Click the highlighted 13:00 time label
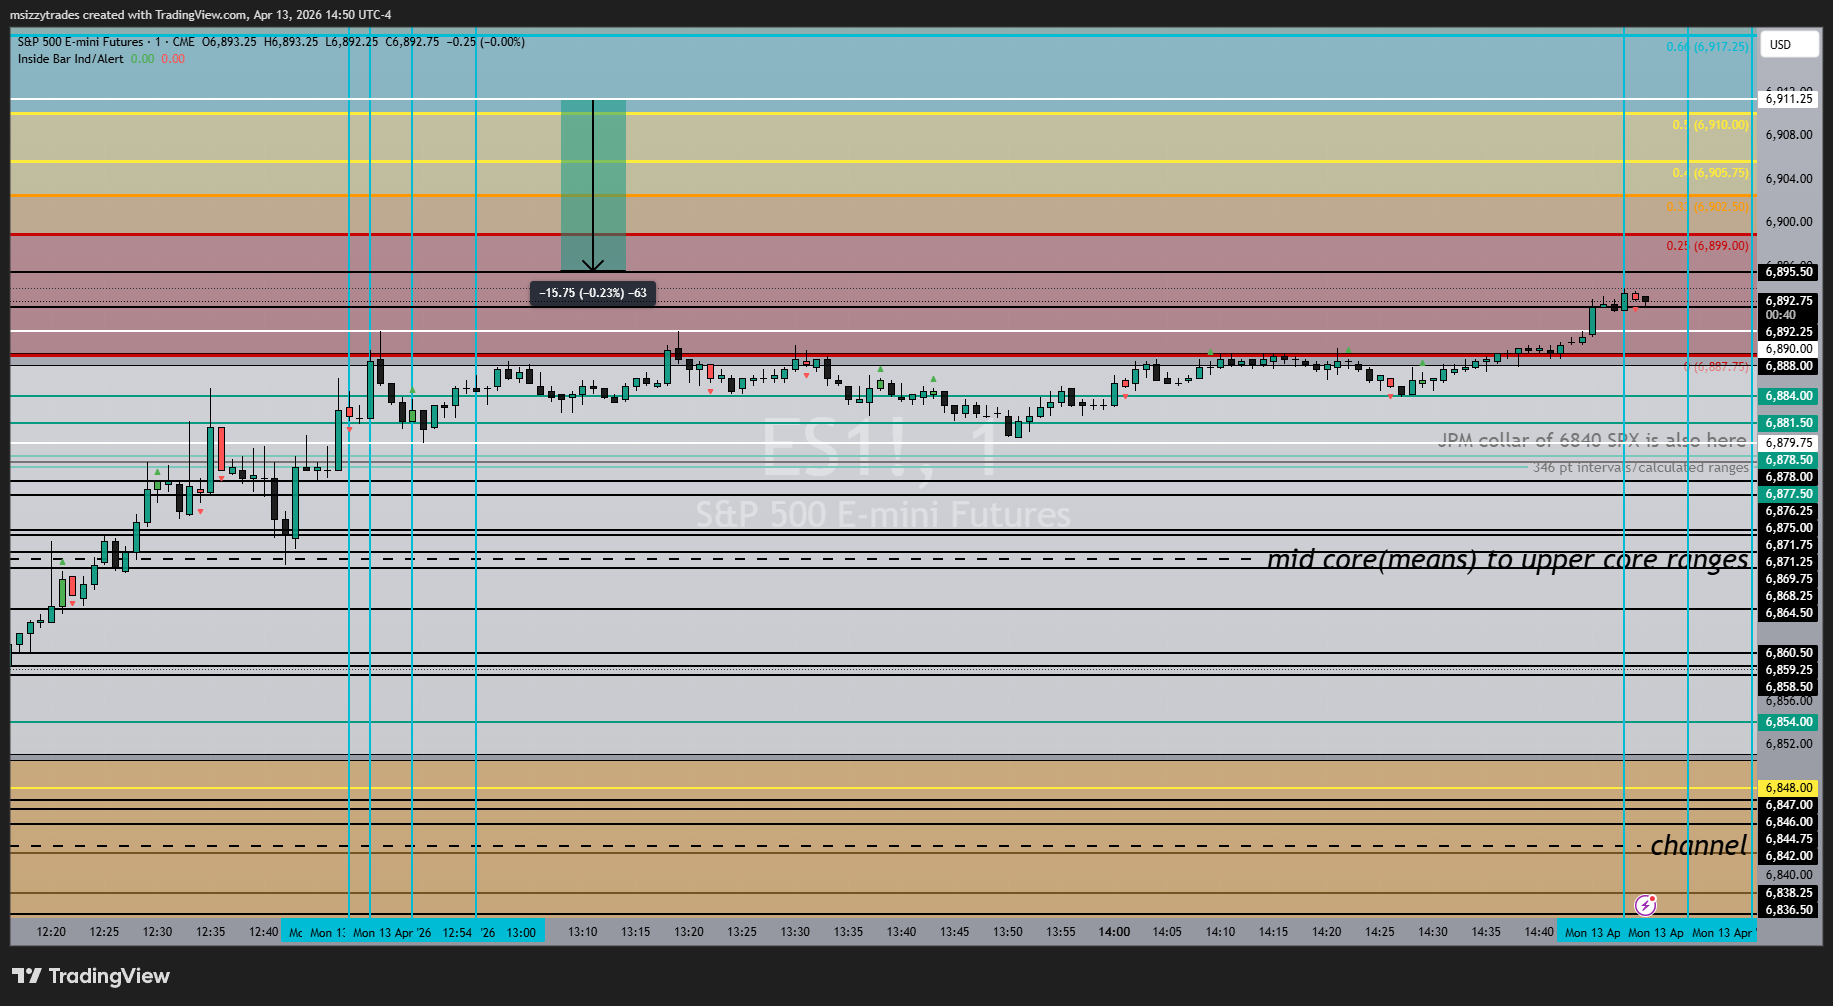Screen dimensions: 1833x1006 point(521,932)
